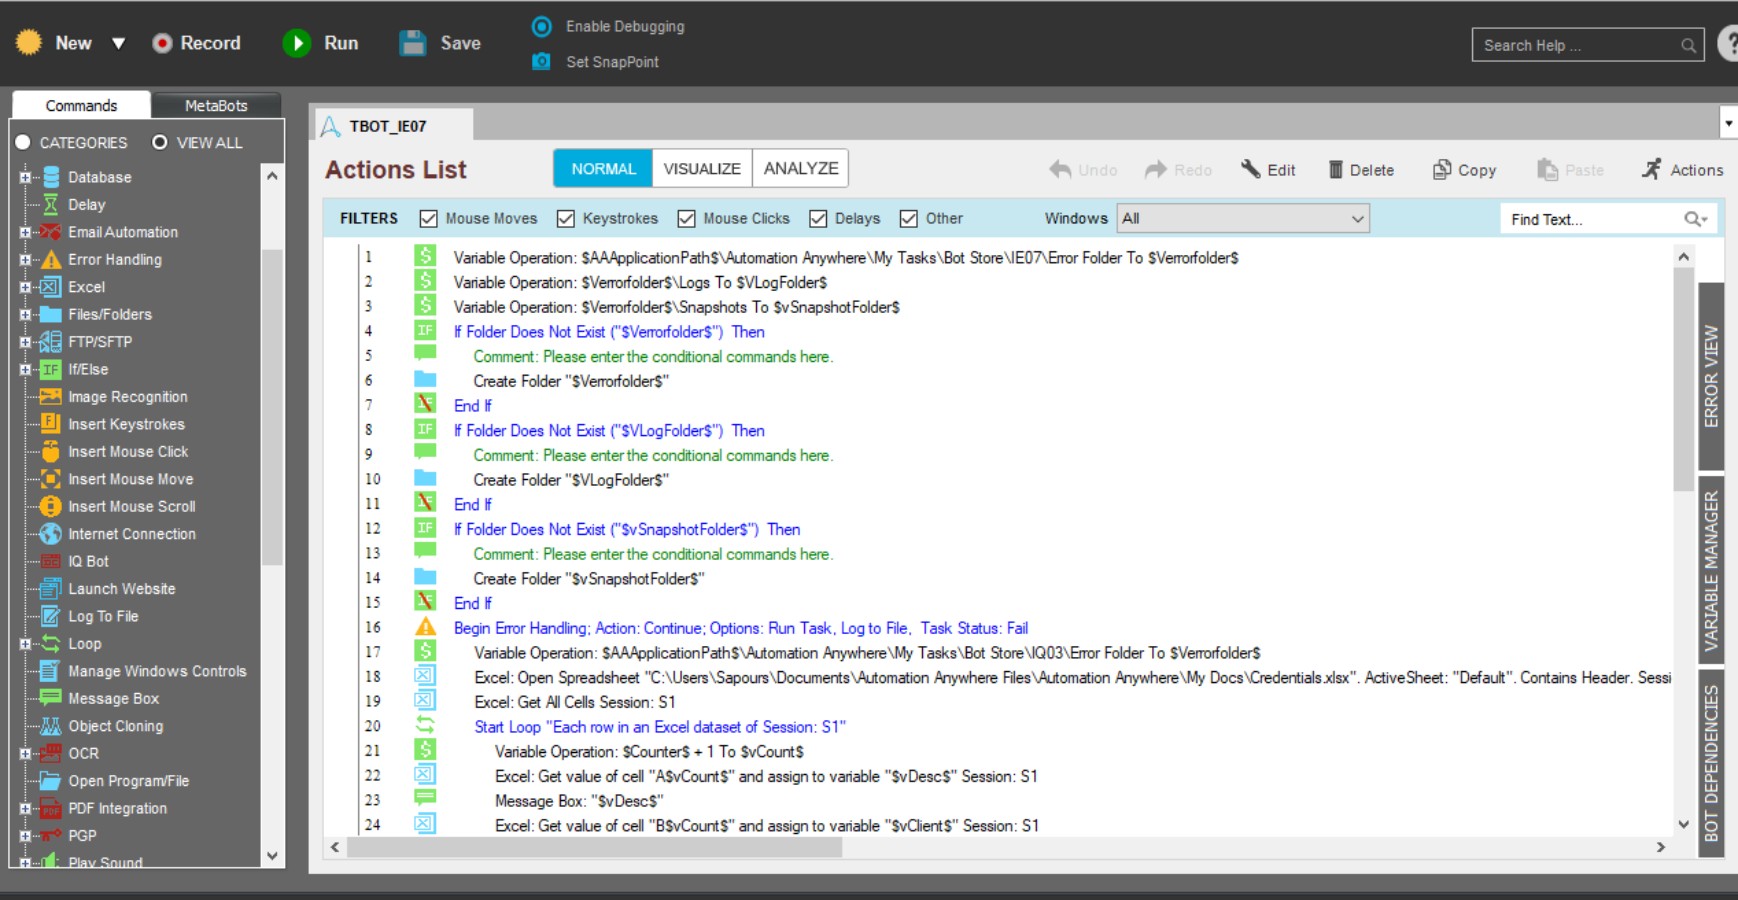
Task: Click the Set SnapPoint camera icon
Action: (541, 61)
